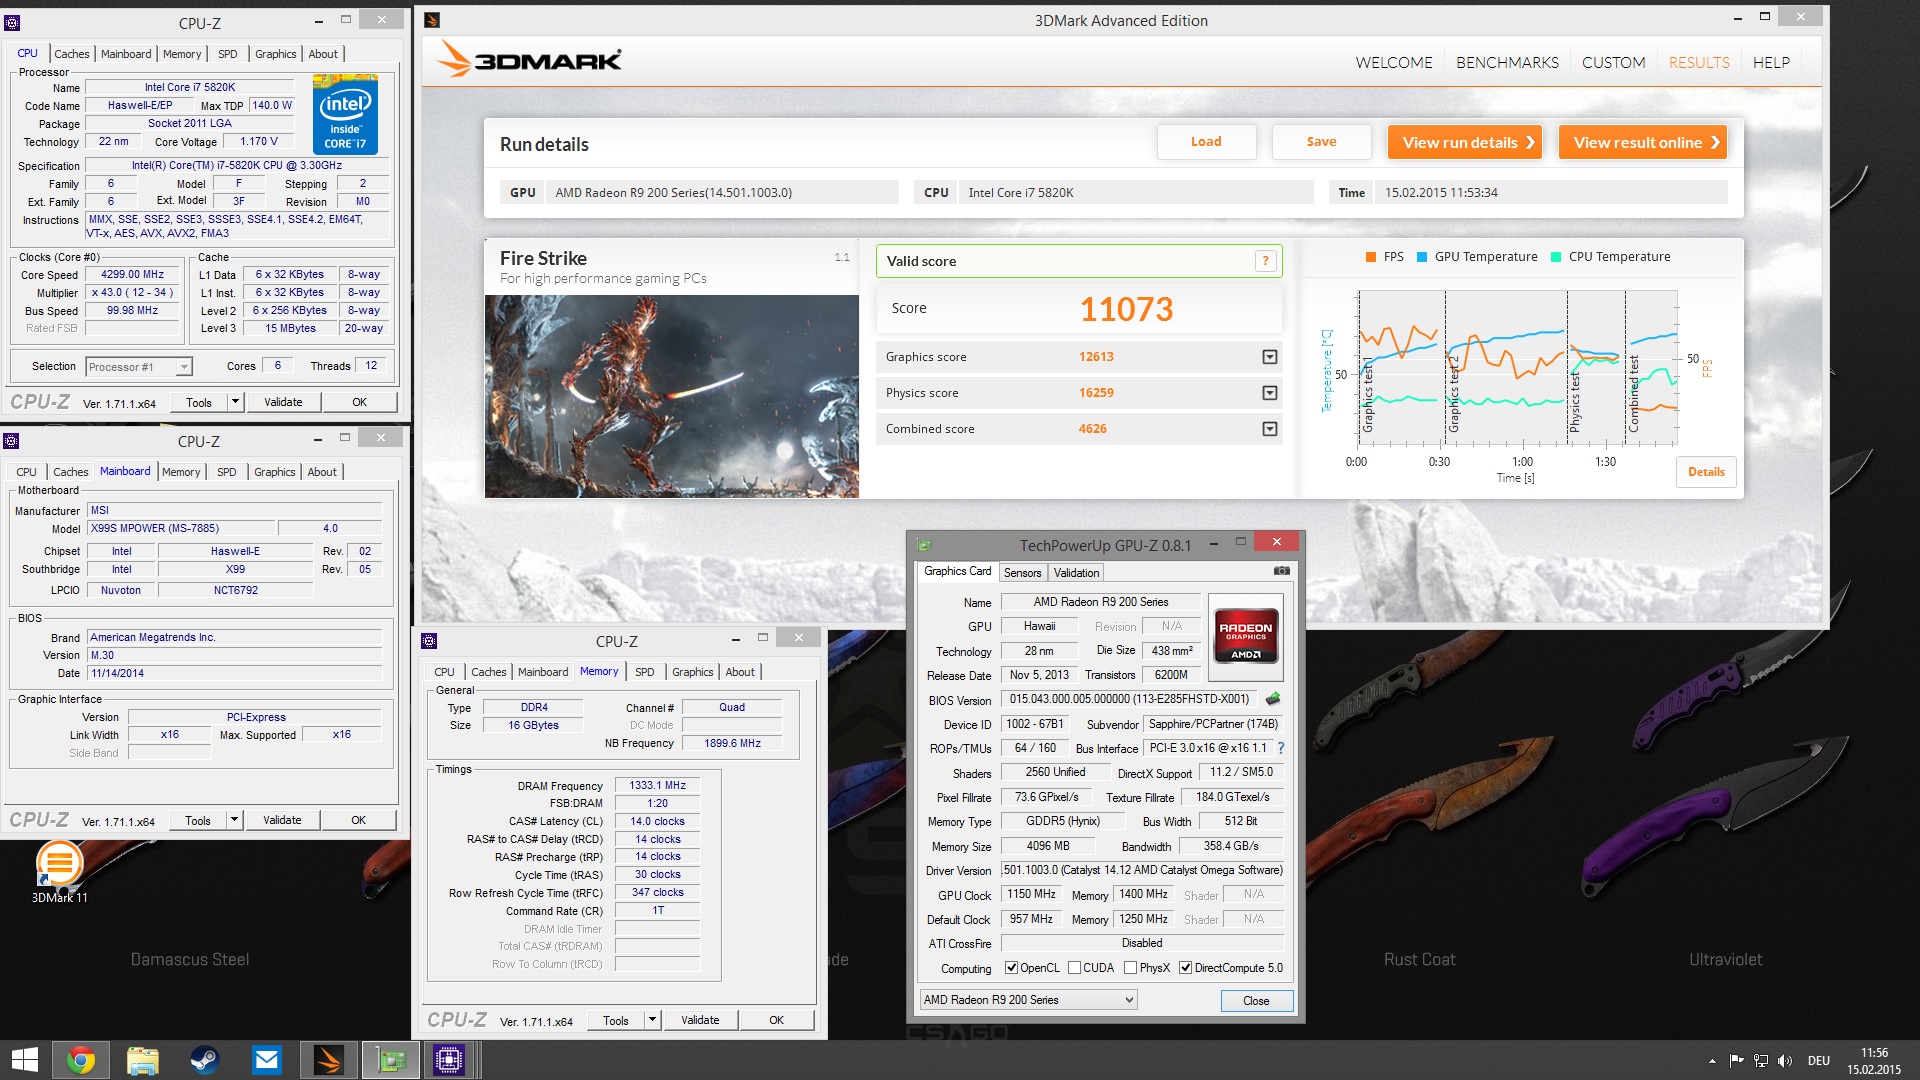Screen dimensions: 1920x1080
Task: Expand the Graphics score details
Action: click(1269, 357)
